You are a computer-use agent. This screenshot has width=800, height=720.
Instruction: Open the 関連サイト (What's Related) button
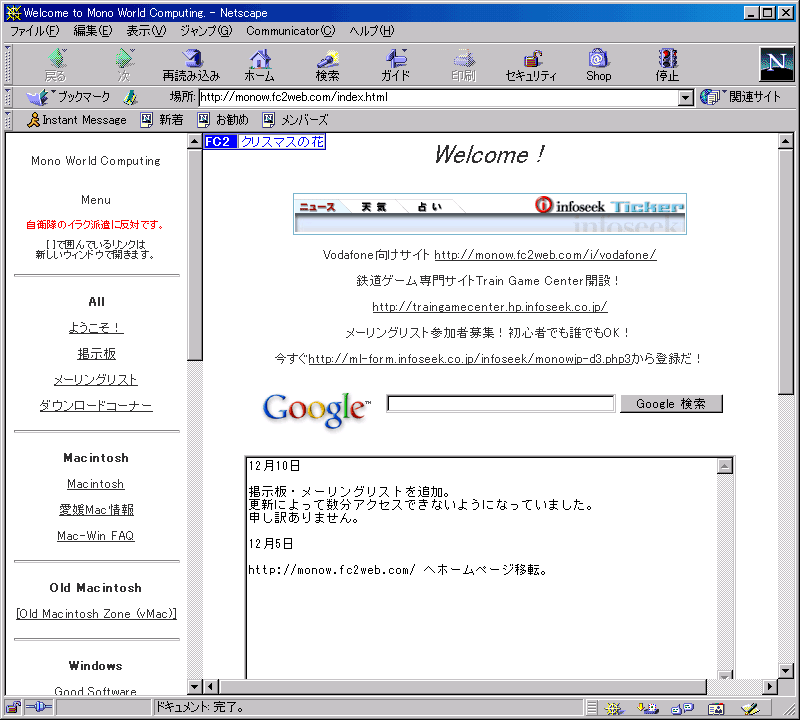(x=740, y=97)
